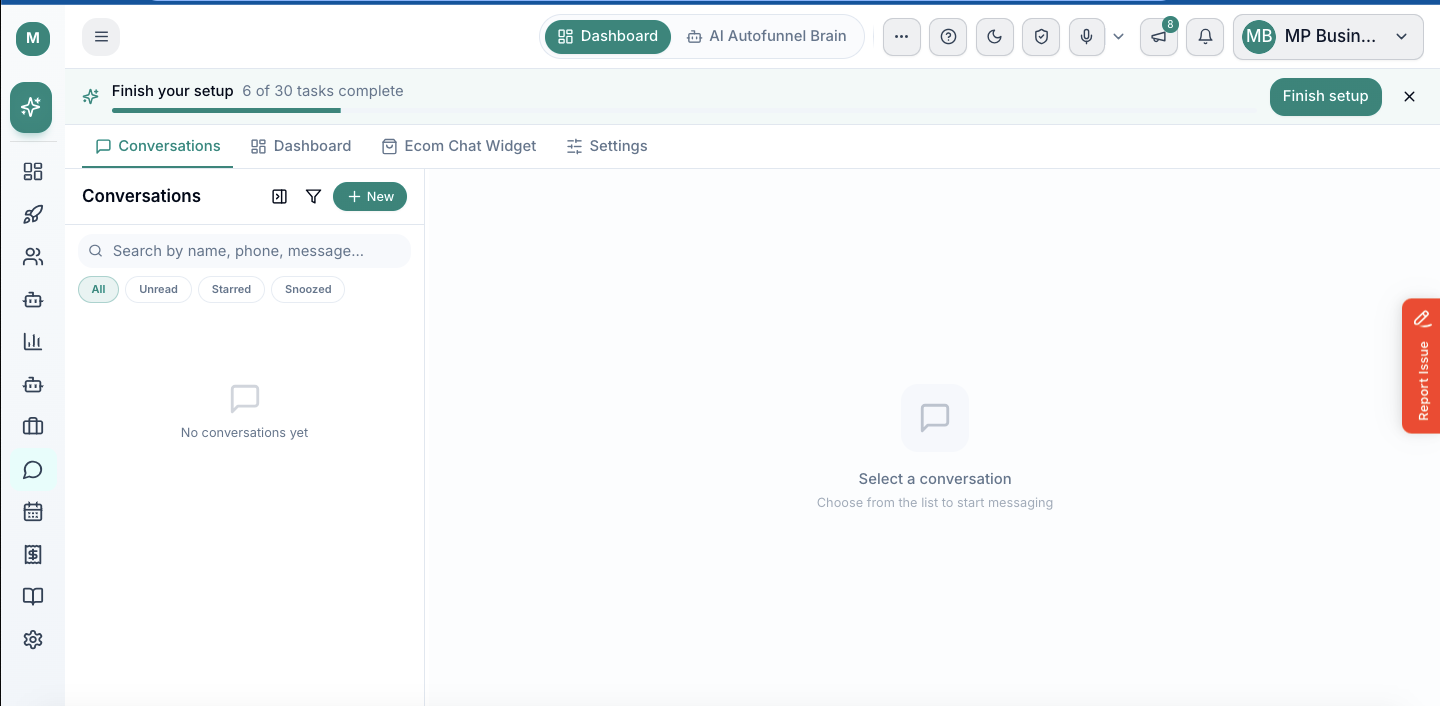Select the Starred filter chip

[x=231, y=289]
